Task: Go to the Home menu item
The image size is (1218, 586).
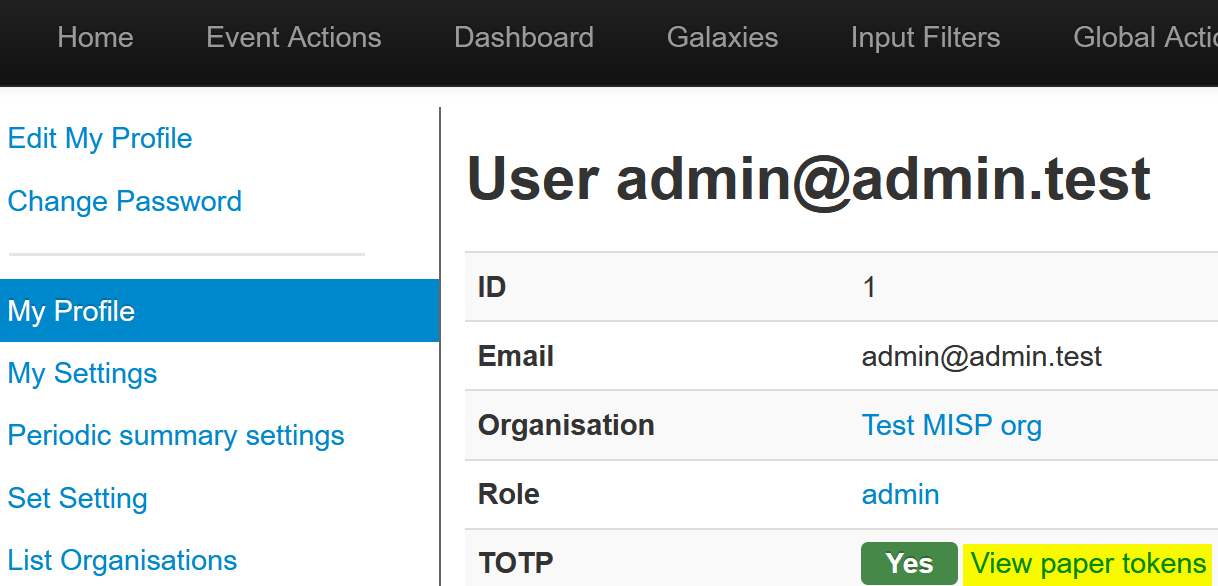Action: pos(95,38)
